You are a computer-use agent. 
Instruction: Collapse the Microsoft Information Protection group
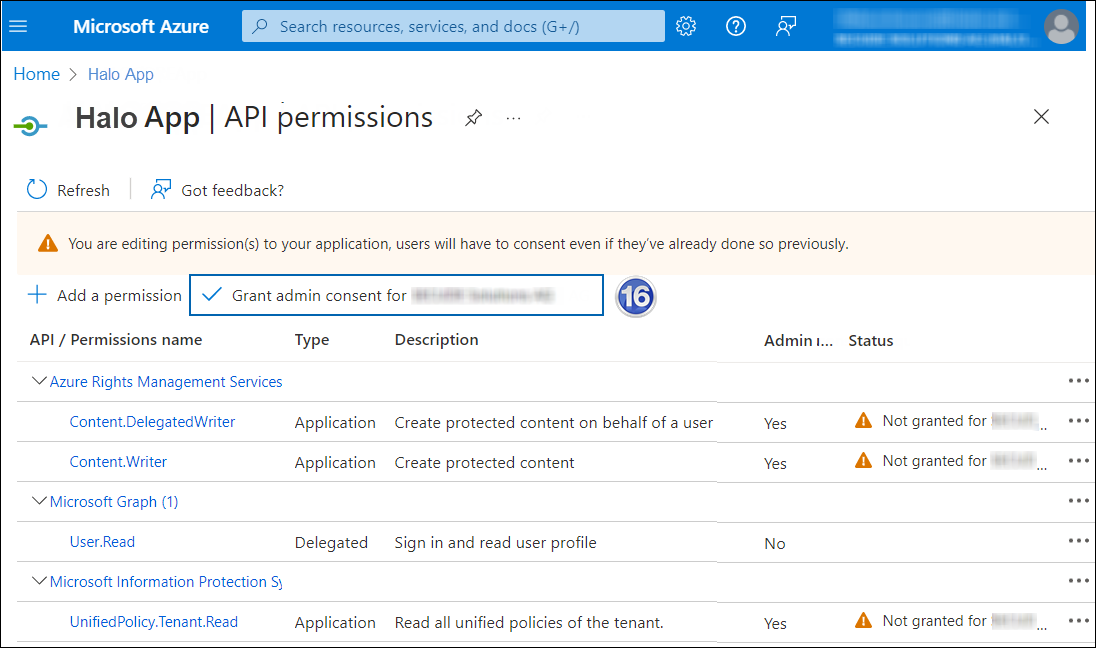pos(39,581)
